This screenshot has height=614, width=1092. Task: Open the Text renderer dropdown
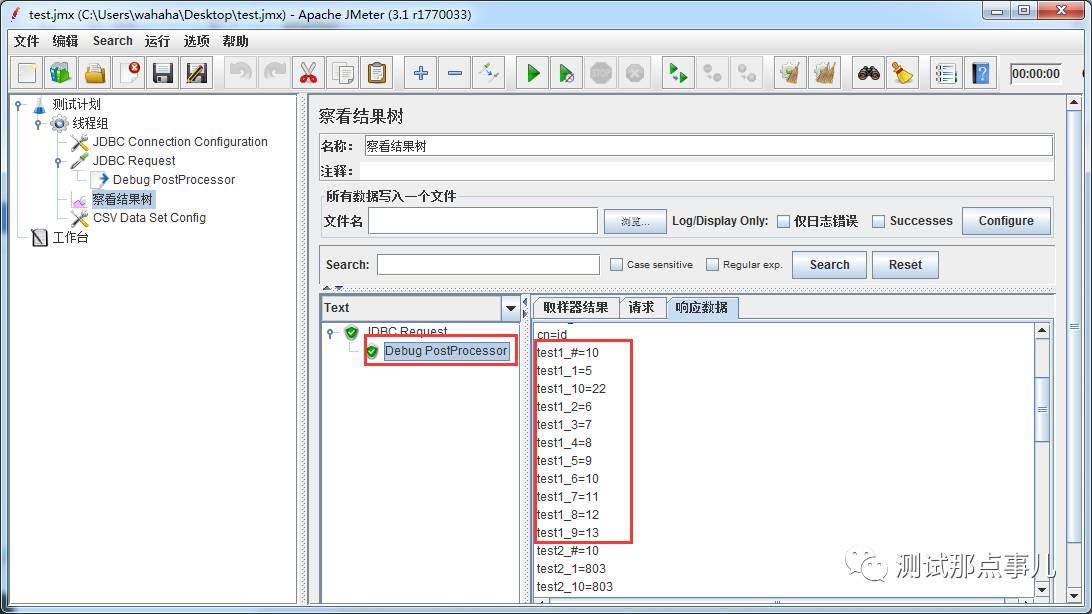[x=510, y=308]
